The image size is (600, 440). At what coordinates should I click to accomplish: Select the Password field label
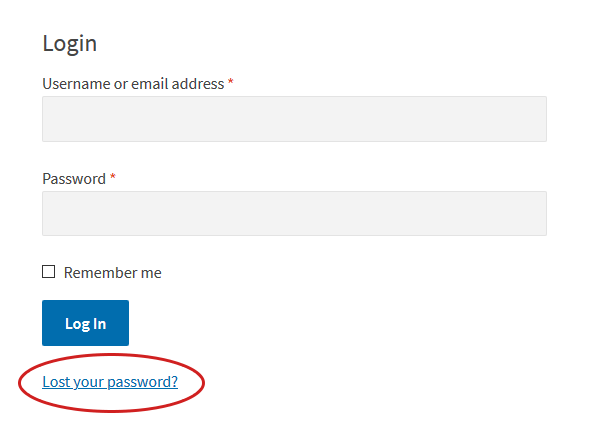[x=74, y=179]
